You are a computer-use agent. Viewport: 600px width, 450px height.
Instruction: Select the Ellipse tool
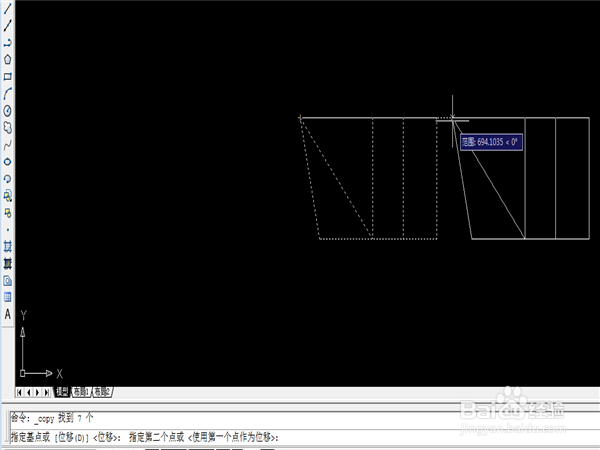pyautogui.click(x=8, y=162)
